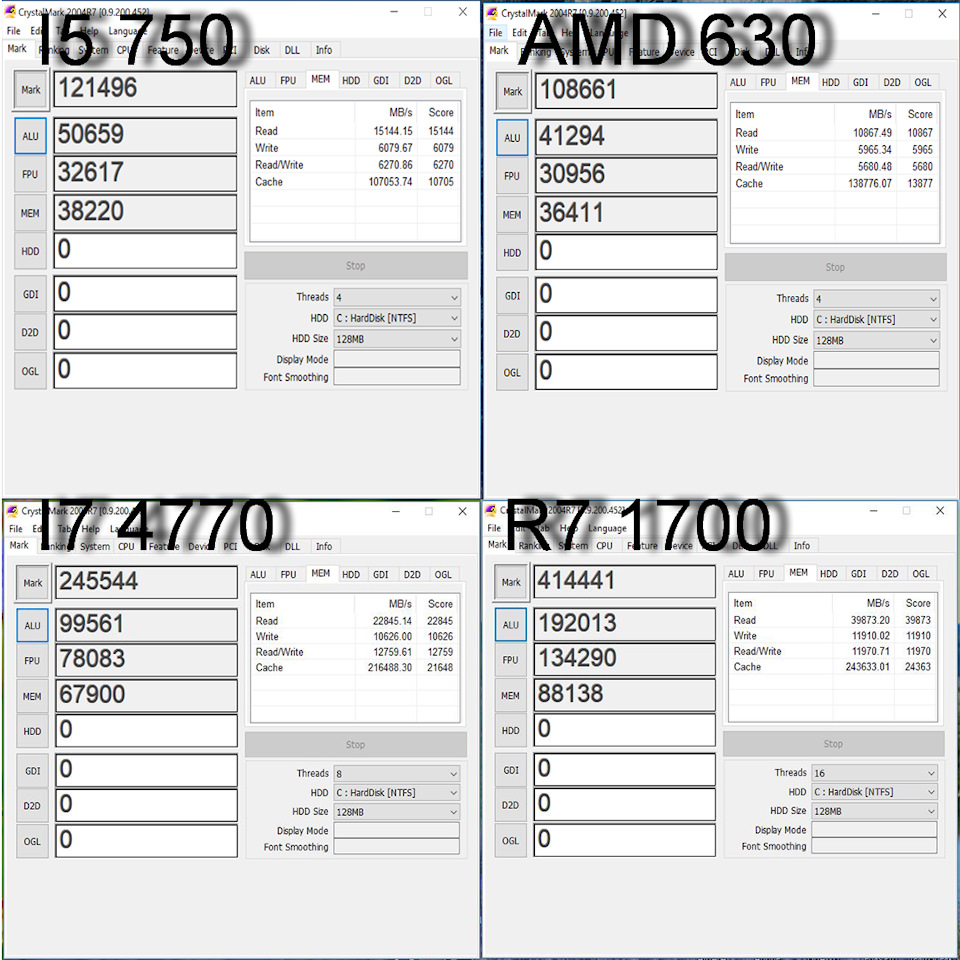Click Read/Write value 11970.71 in R7 1700 table
Screen dimensions: 960x960
click(x=870, y=651)
